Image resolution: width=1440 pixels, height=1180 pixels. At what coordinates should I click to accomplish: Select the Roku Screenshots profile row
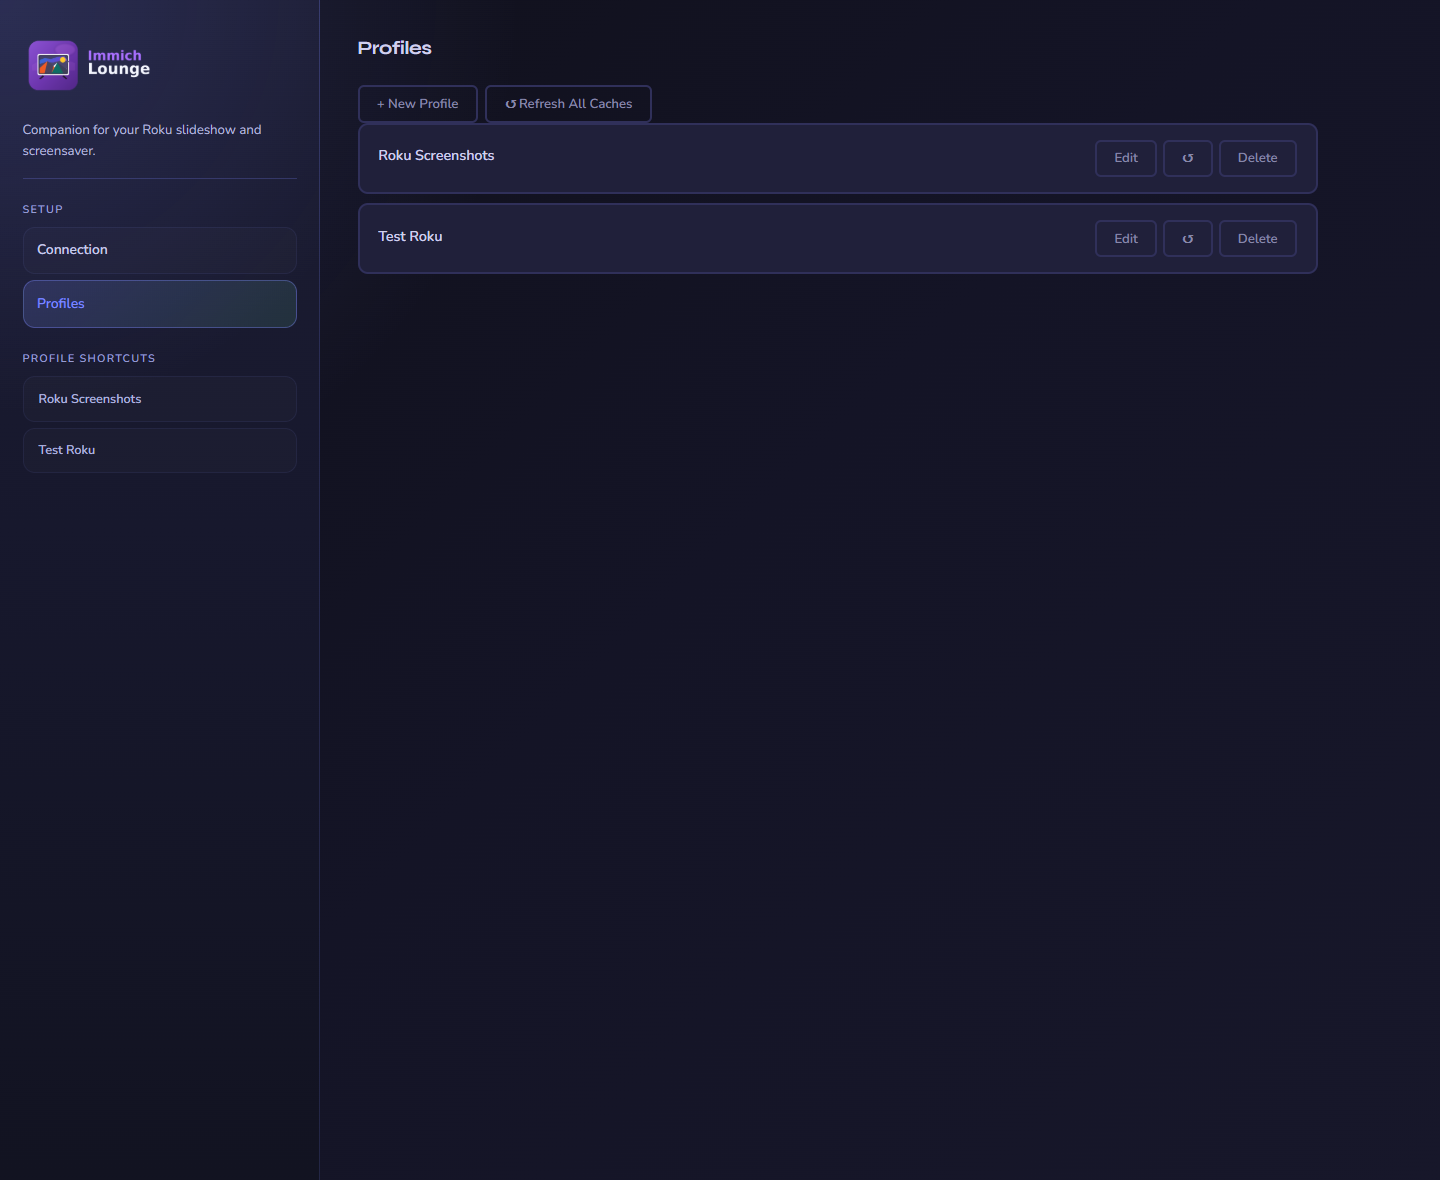(x=700, y=158)
